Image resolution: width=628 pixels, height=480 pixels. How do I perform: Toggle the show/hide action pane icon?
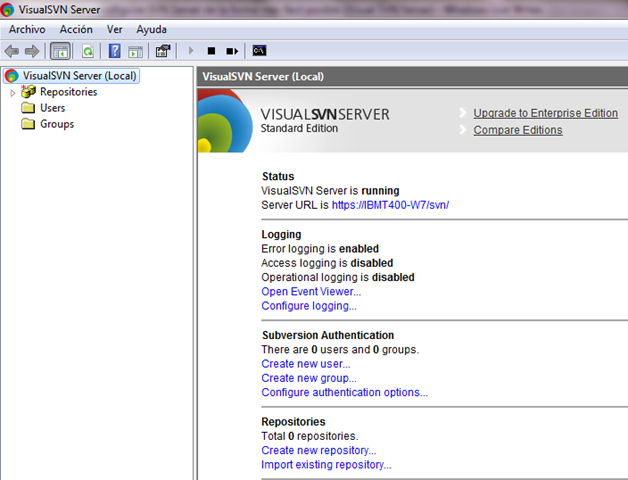coord(135,51)
